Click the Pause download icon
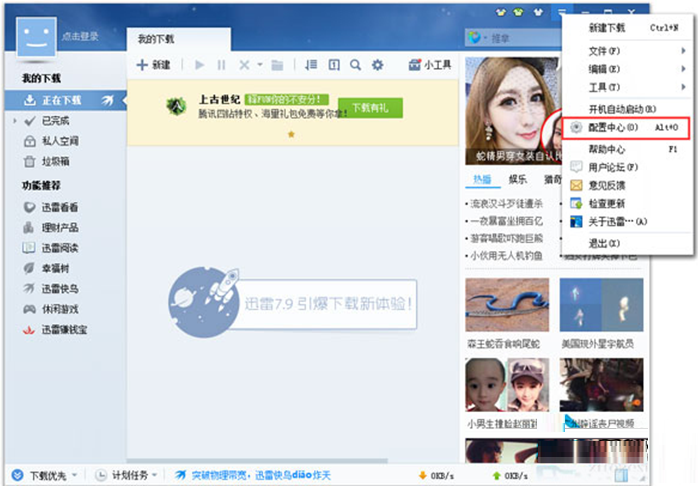Screen dimensions: 698x490 click(221, 65)
